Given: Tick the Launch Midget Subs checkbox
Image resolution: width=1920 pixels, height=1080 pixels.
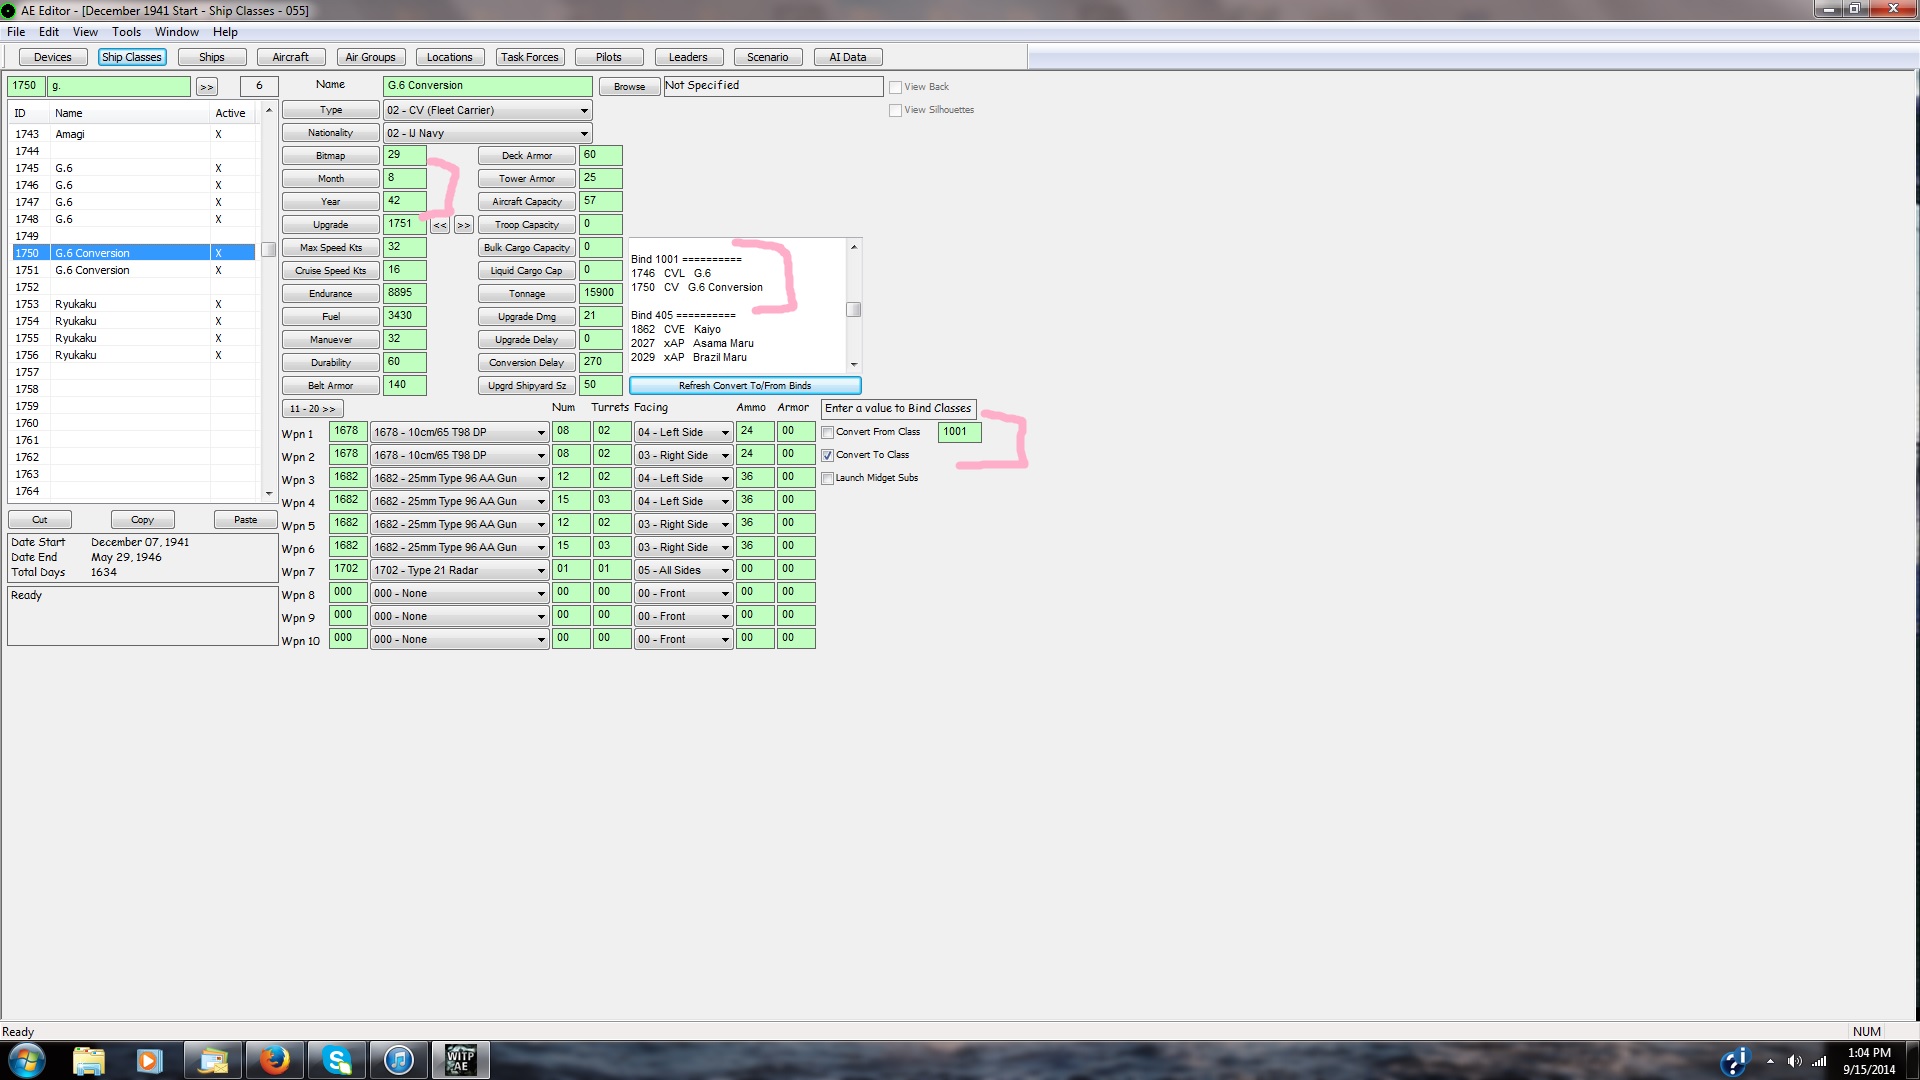Looking at the screenshot, I should click(828, 479).
